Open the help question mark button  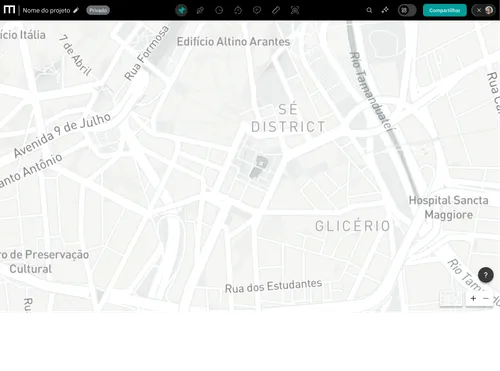[x=486, y=275]
